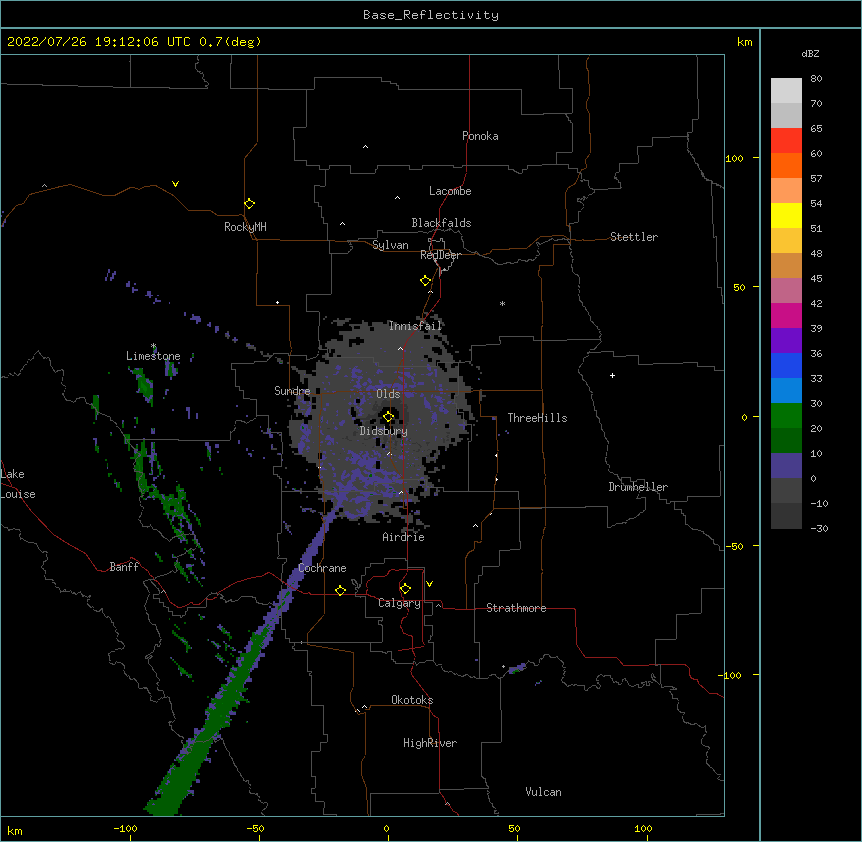Click the Innisfail city label

(415, 326)
